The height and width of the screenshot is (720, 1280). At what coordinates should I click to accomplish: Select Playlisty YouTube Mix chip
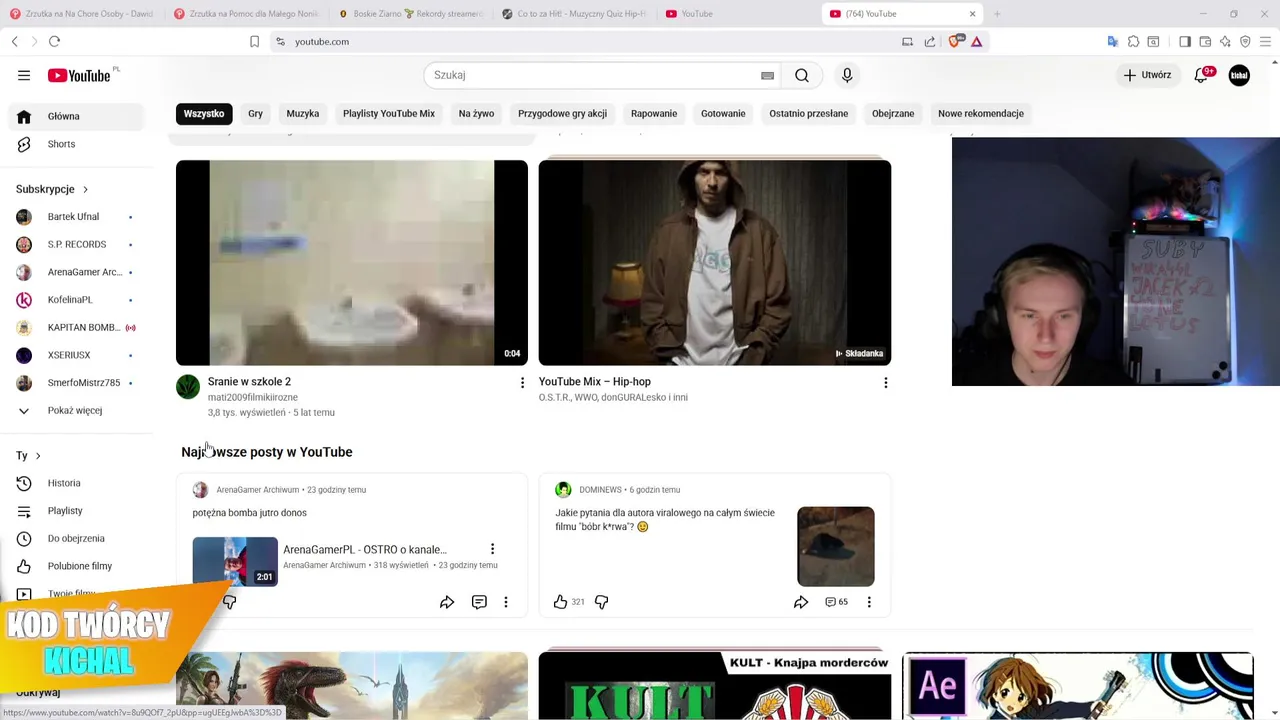(x=389, y=113)
